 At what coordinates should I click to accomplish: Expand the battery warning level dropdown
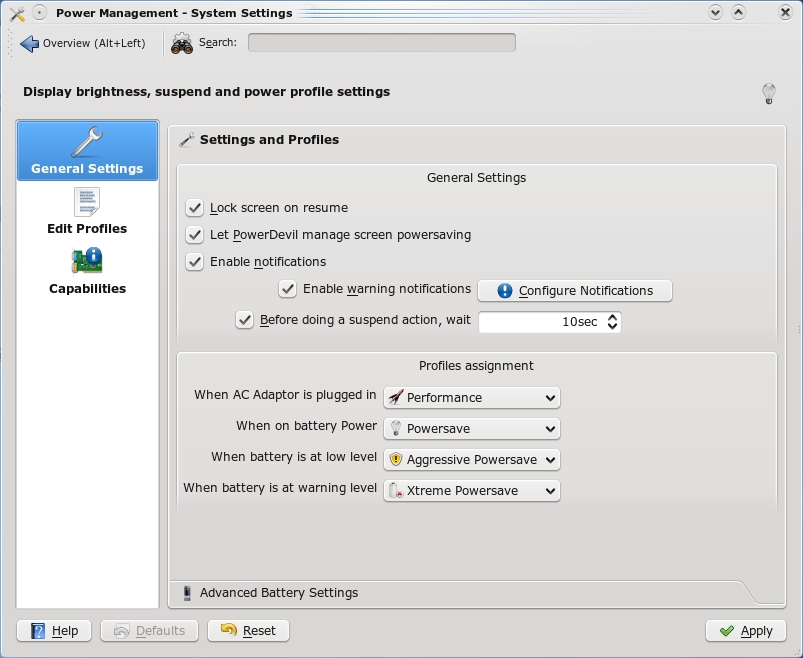[x=471, y=490]
